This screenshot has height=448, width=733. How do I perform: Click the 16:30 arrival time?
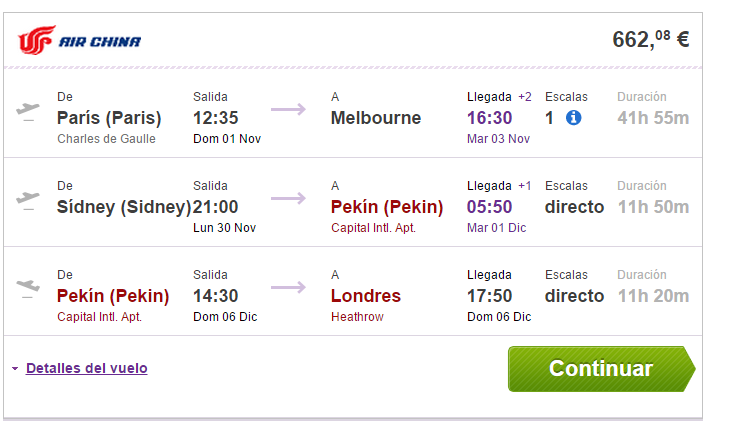point(489,118)
